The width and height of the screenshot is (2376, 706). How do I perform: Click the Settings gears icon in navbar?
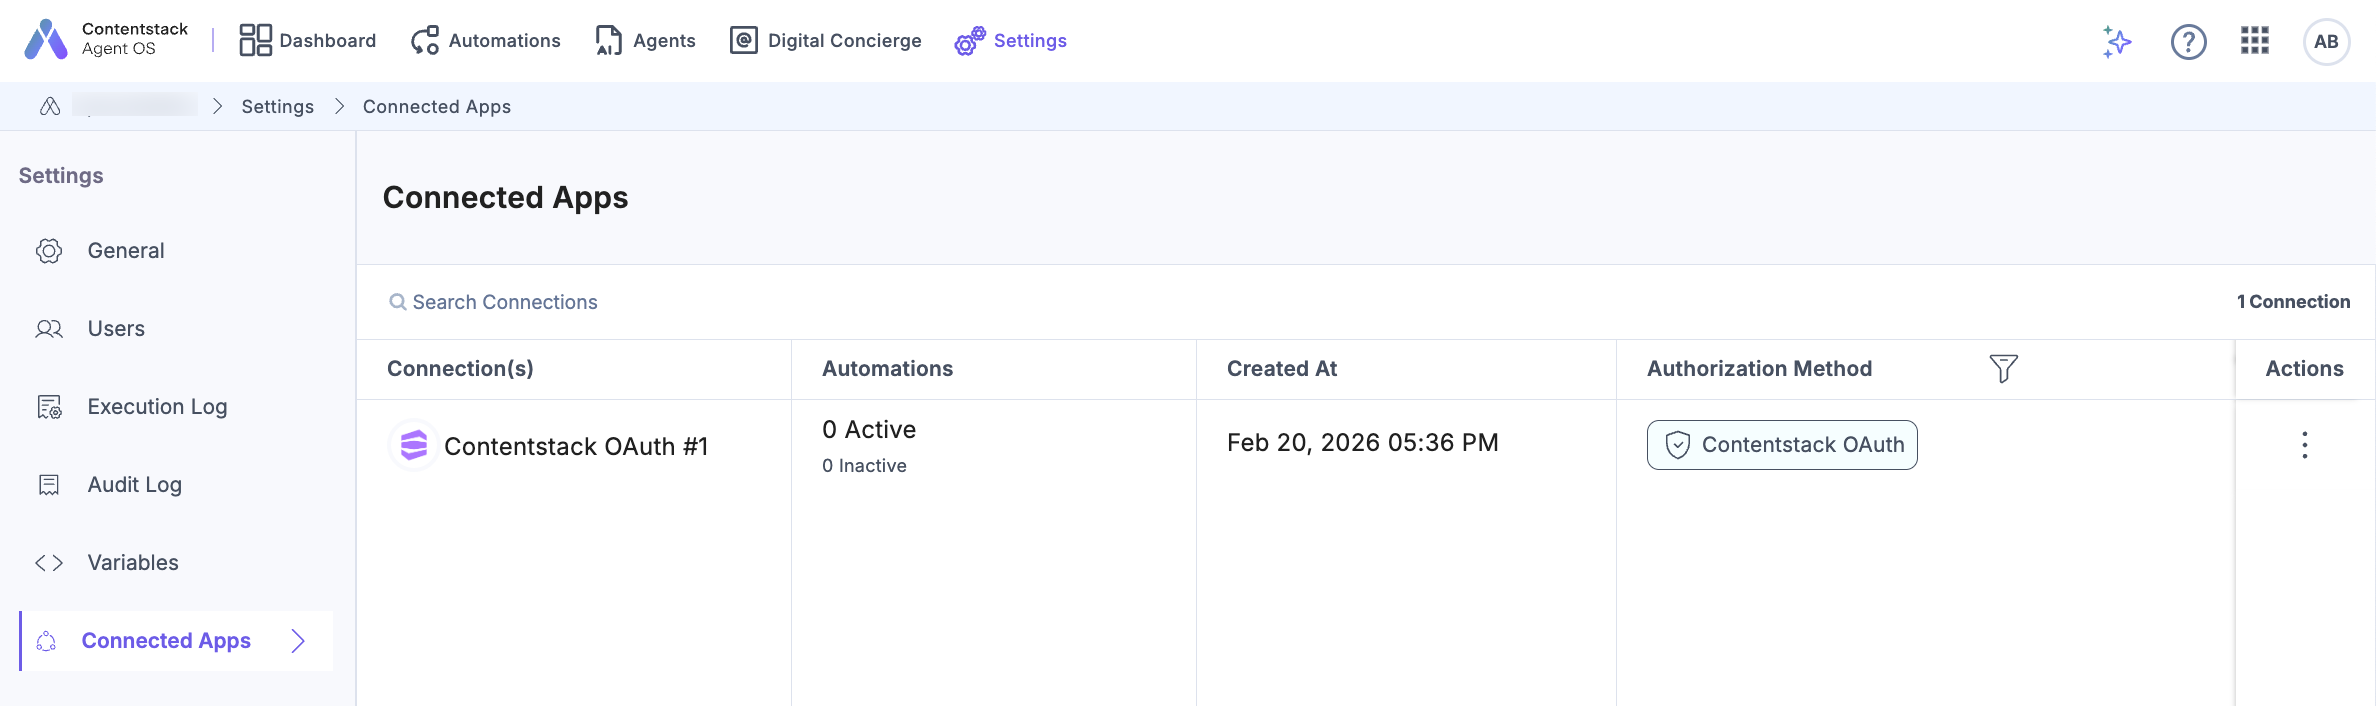coord(970,41)
